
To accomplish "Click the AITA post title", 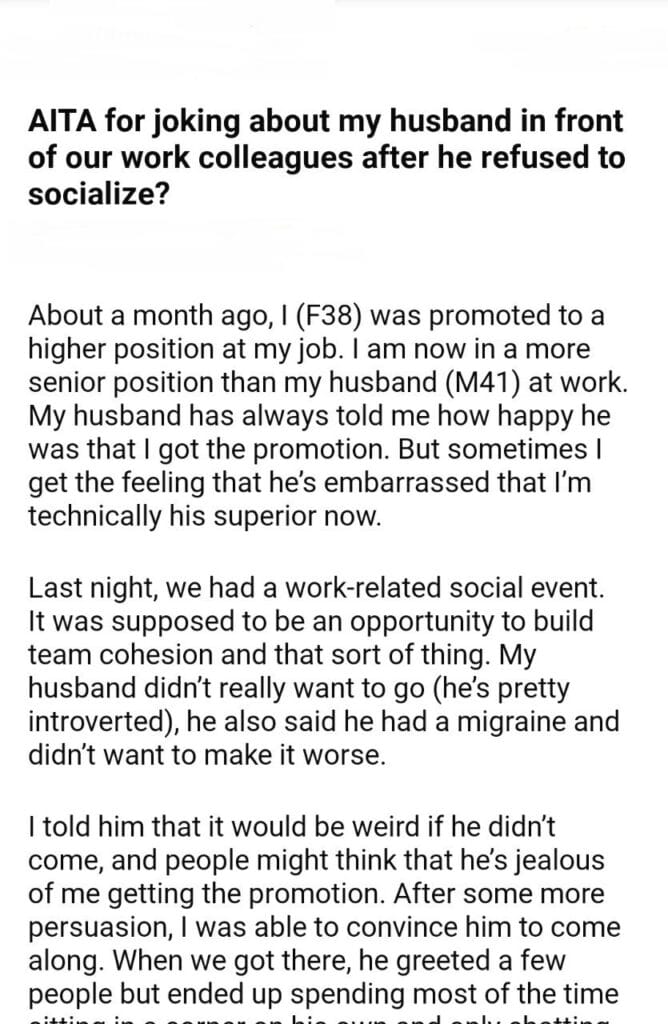I will tap(326, 157).
